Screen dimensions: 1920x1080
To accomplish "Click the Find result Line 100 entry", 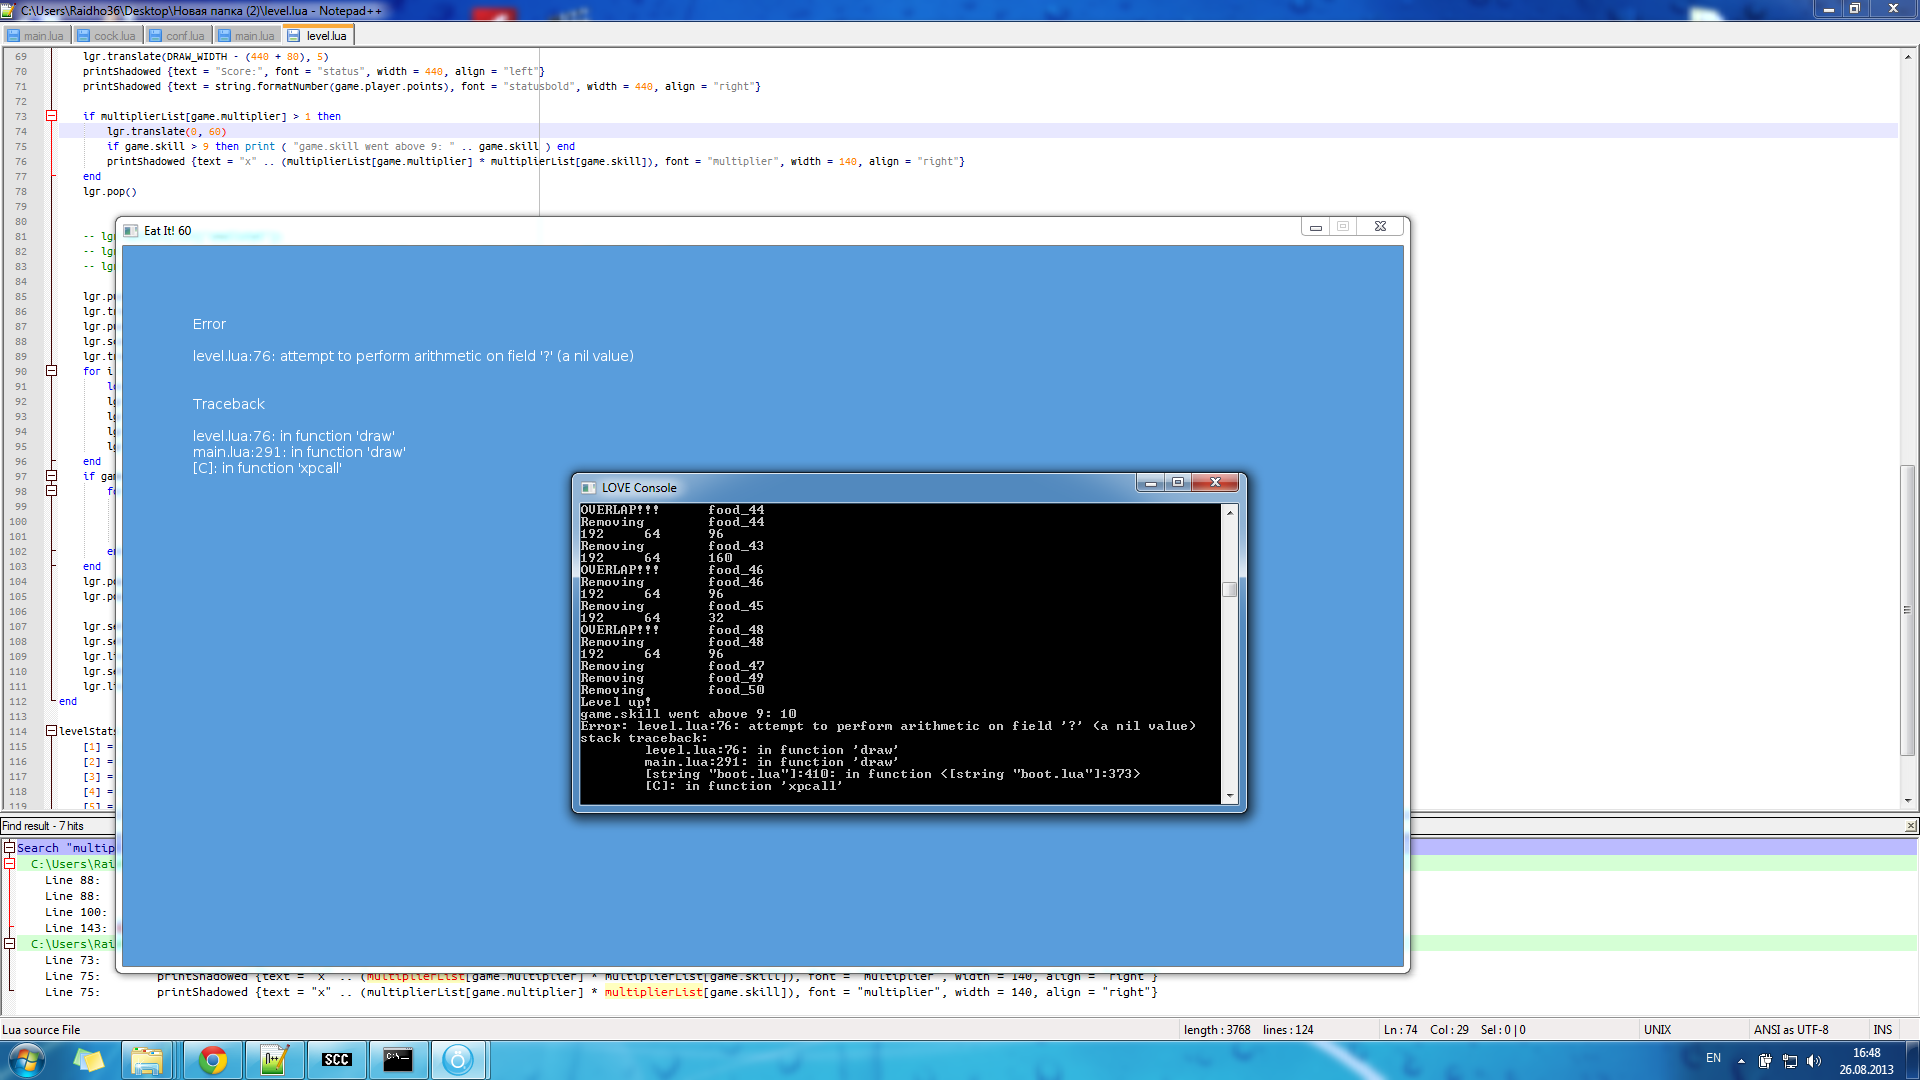I will (75, 912).
